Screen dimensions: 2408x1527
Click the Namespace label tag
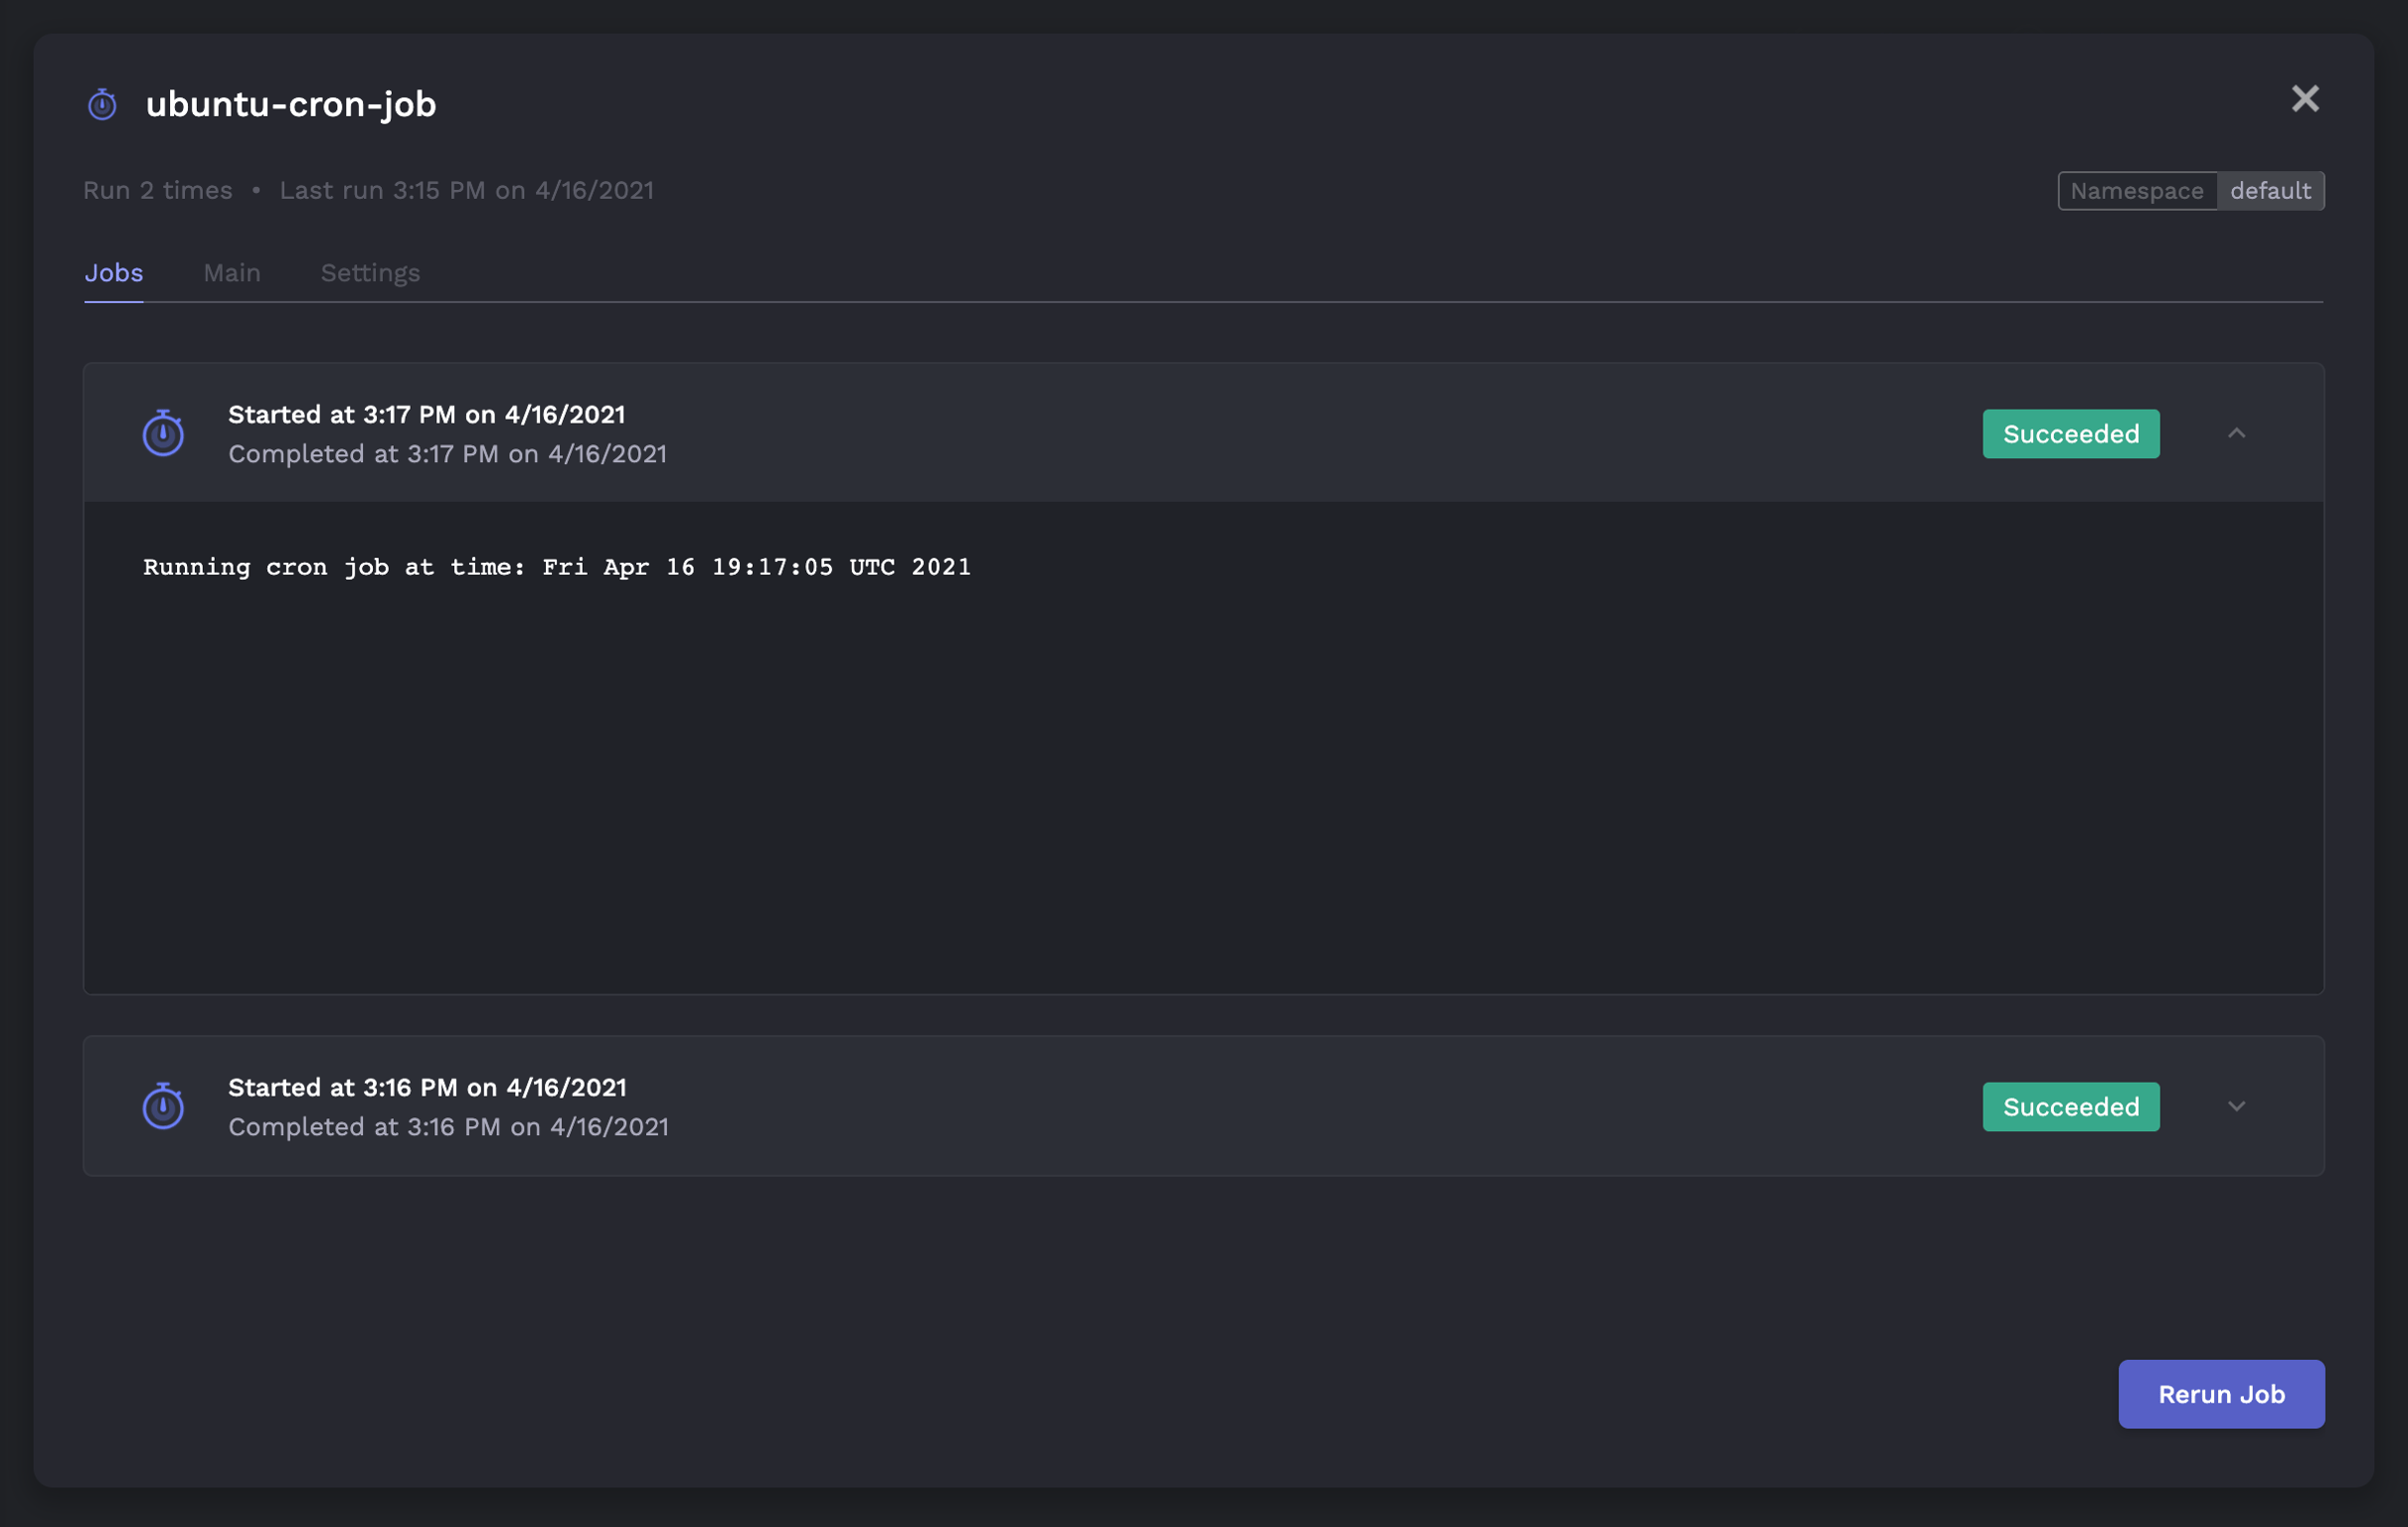coord(2137,191)
